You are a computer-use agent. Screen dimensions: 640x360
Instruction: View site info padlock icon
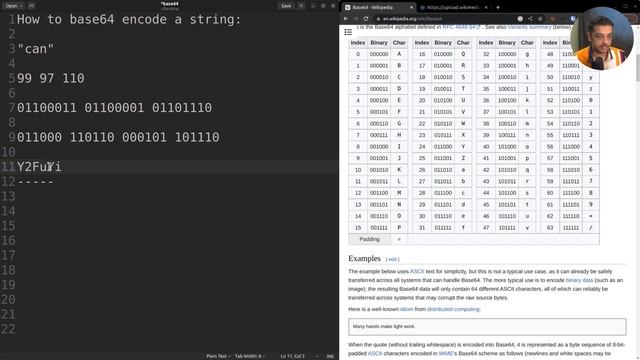point(379,19)
